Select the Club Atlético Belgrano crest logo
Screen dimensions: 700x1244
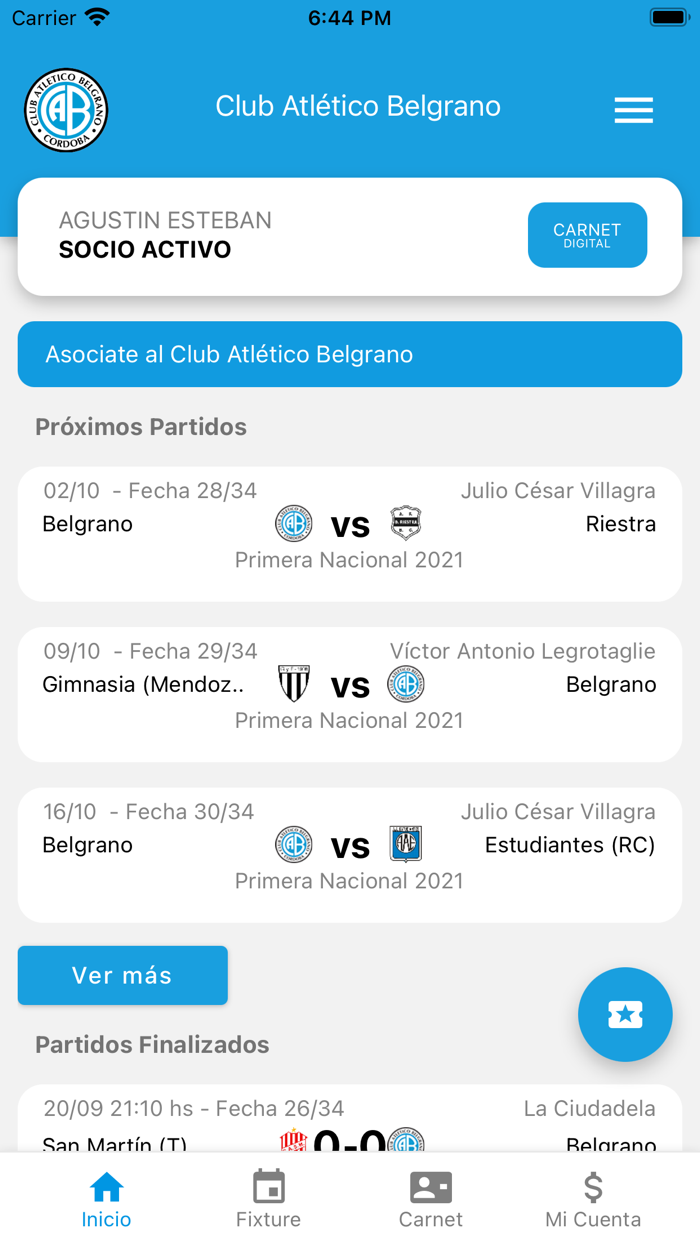[x=66, y=110]
